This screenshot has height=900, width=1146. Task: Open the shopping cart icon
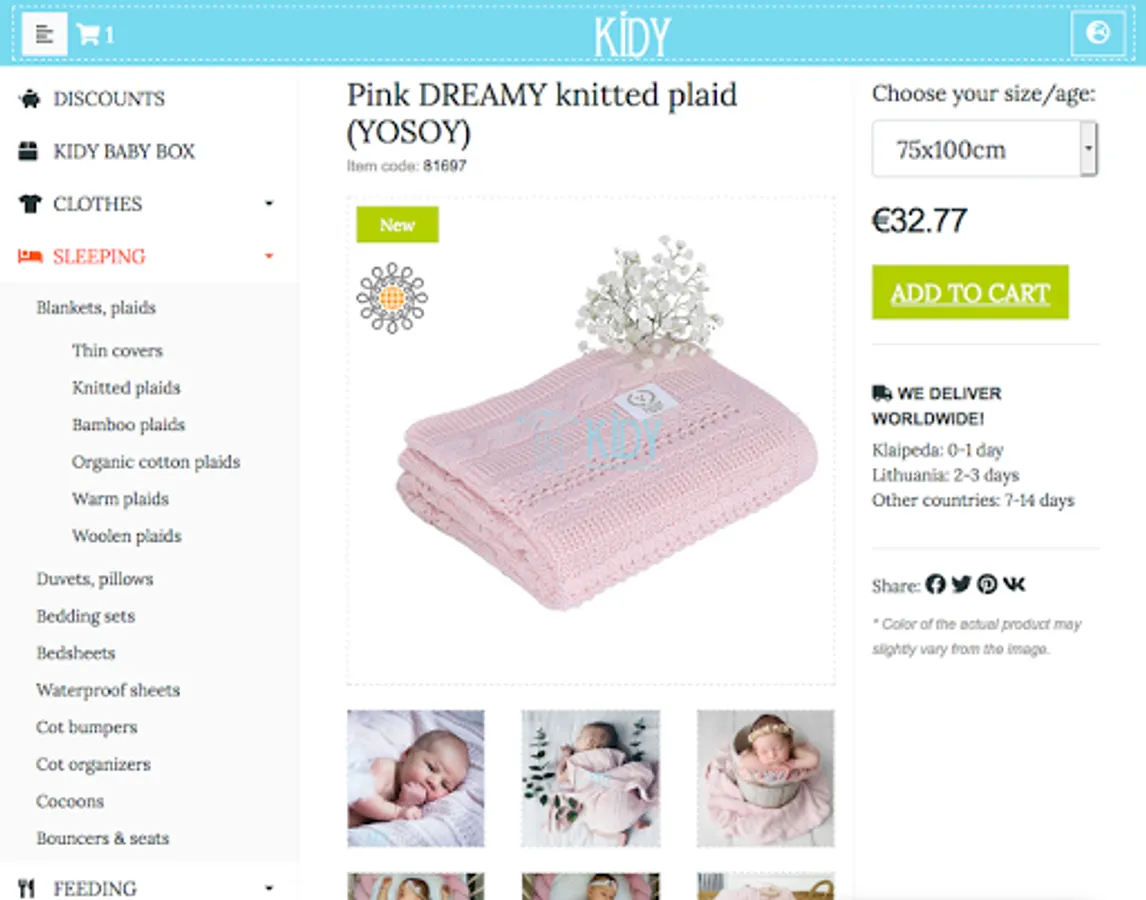[x=88, y=34]
